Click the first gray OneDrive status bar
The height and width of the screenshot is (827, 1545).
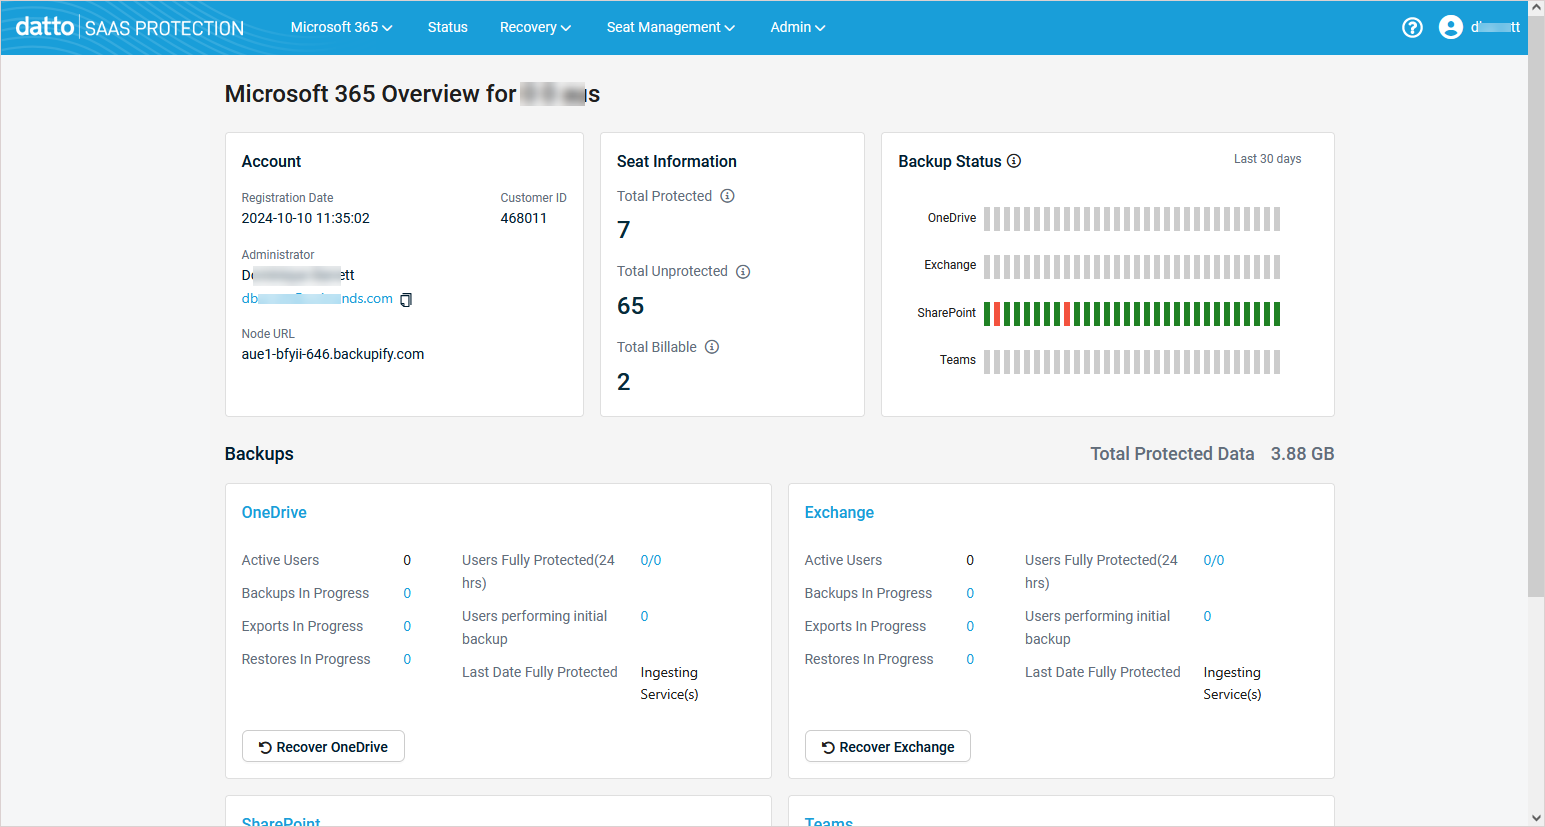[987, 219]
